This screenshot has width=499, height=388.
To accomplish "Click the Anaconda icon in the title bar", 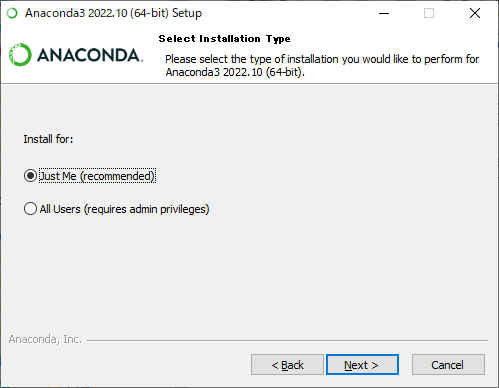I will click(x=12, y=13).
